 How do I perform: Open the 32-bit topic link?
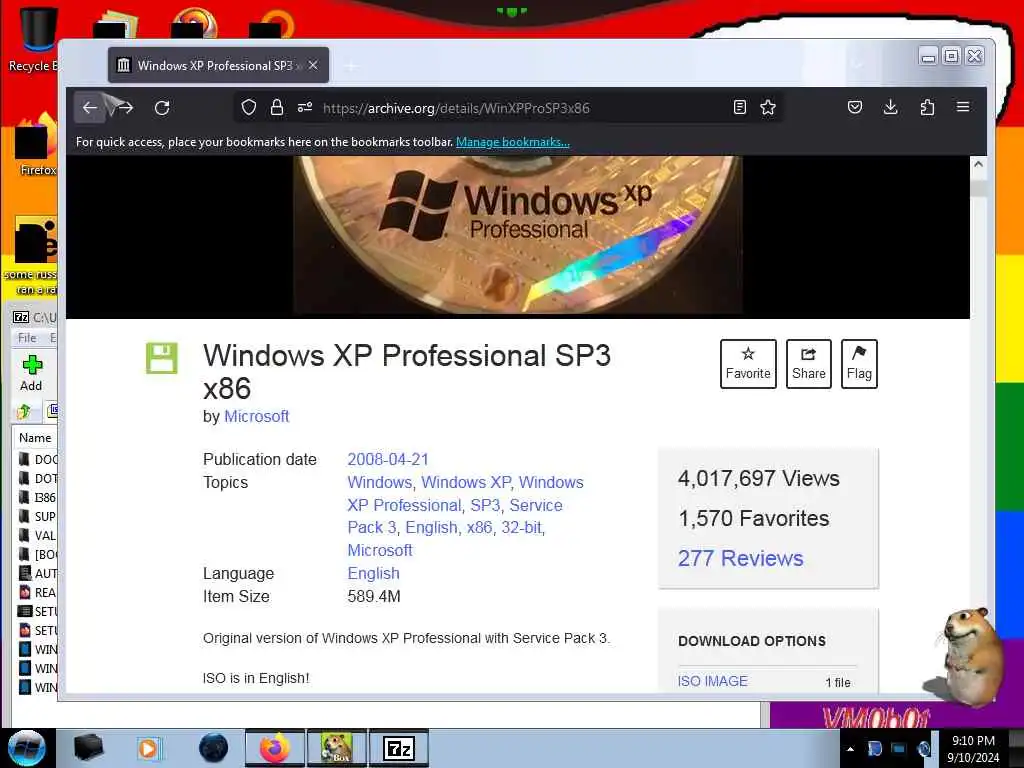click(x=521, y=528)
